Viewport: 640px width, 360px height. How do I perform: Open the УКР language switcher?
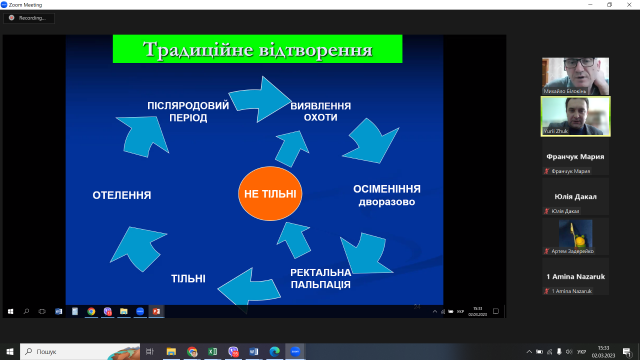[x=581, y=351]
